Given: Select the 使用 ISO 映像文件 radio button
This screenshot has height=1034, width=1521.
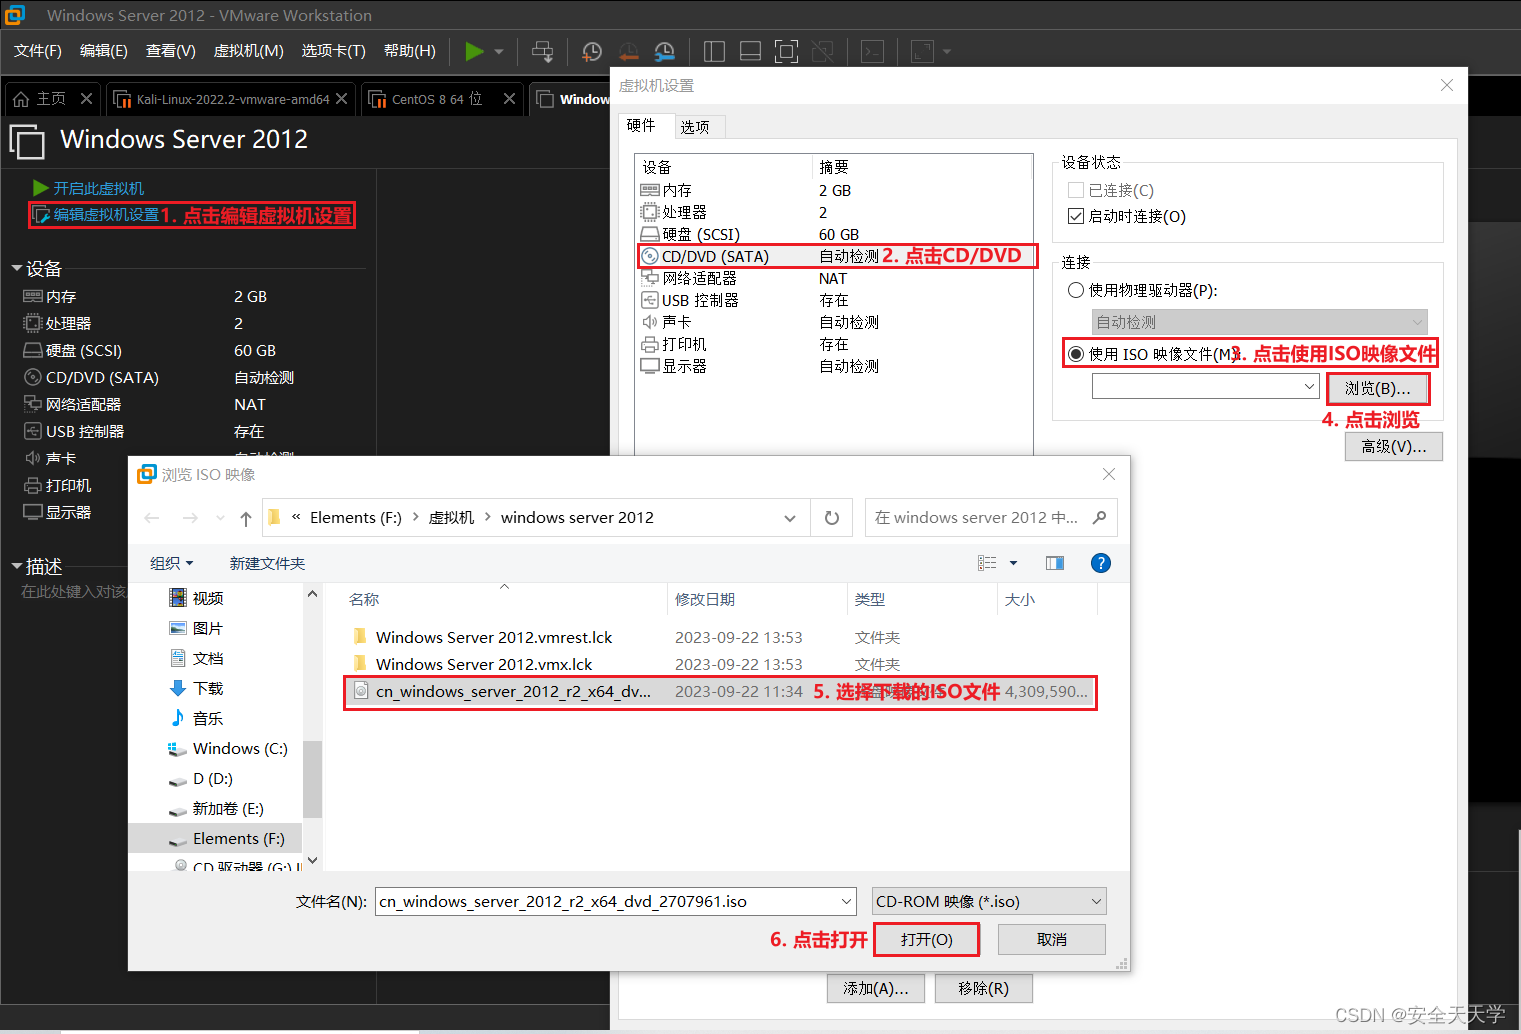Looking at the screenshot, I should [1076, 354].
